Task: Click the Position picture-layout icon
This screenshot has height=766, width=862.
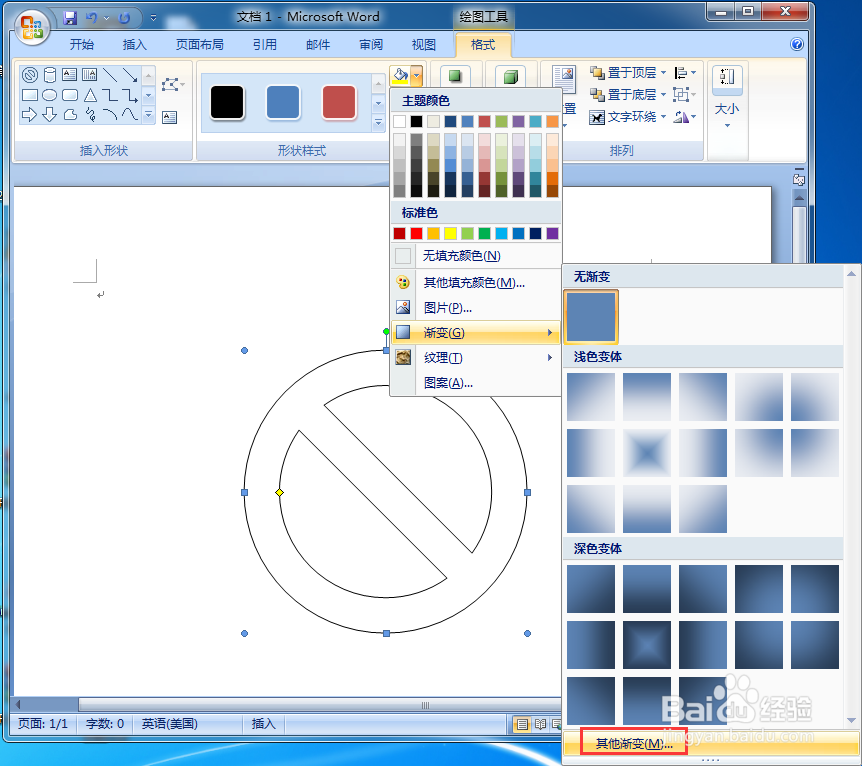Action: pyautogui.click(x=564, y=79)
